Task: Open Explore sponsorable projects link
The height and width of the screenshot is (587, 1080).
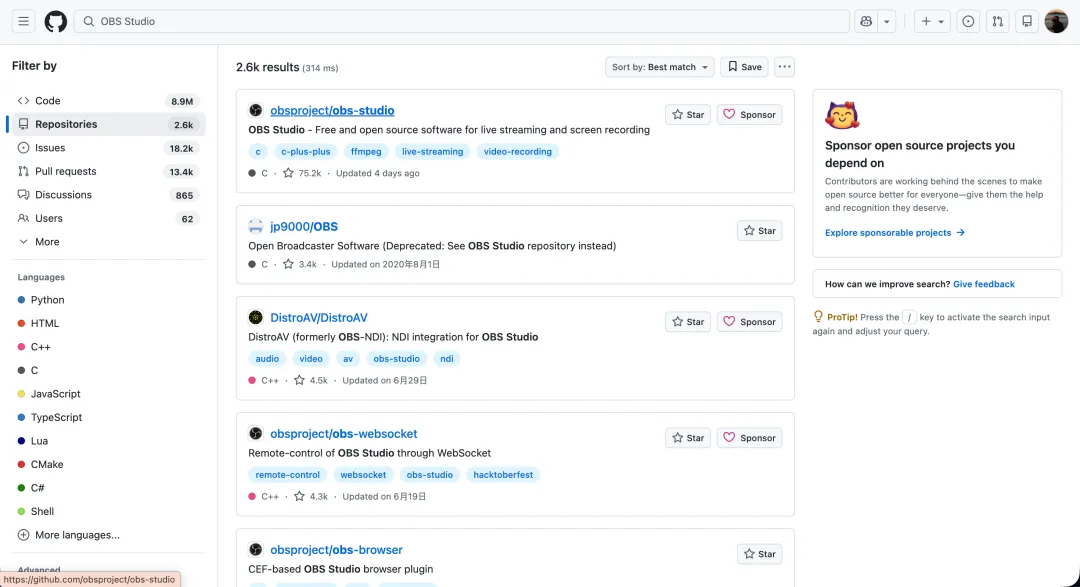Action: pyautogui.click(x=895, y=233)
